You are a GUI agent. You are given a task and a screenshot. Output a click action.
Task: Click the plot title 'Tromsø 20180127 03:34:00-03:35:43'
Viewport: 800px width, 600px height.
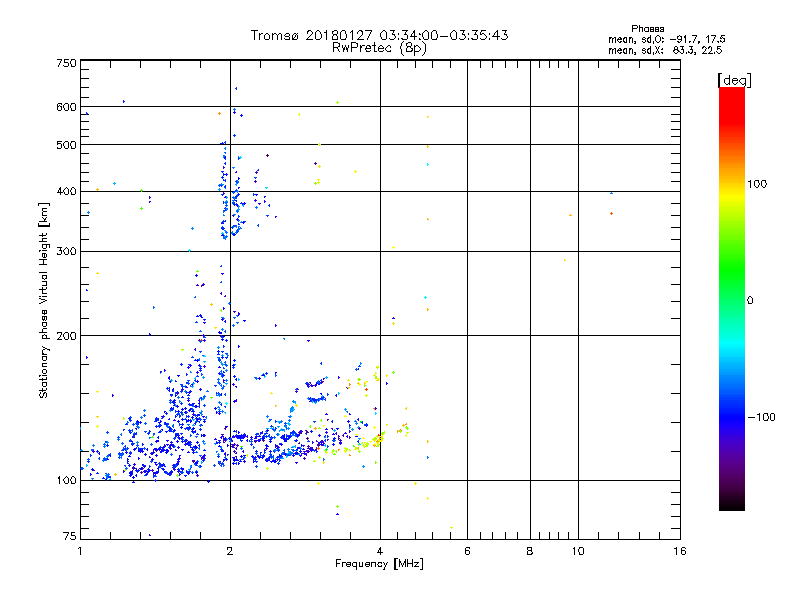379,35
